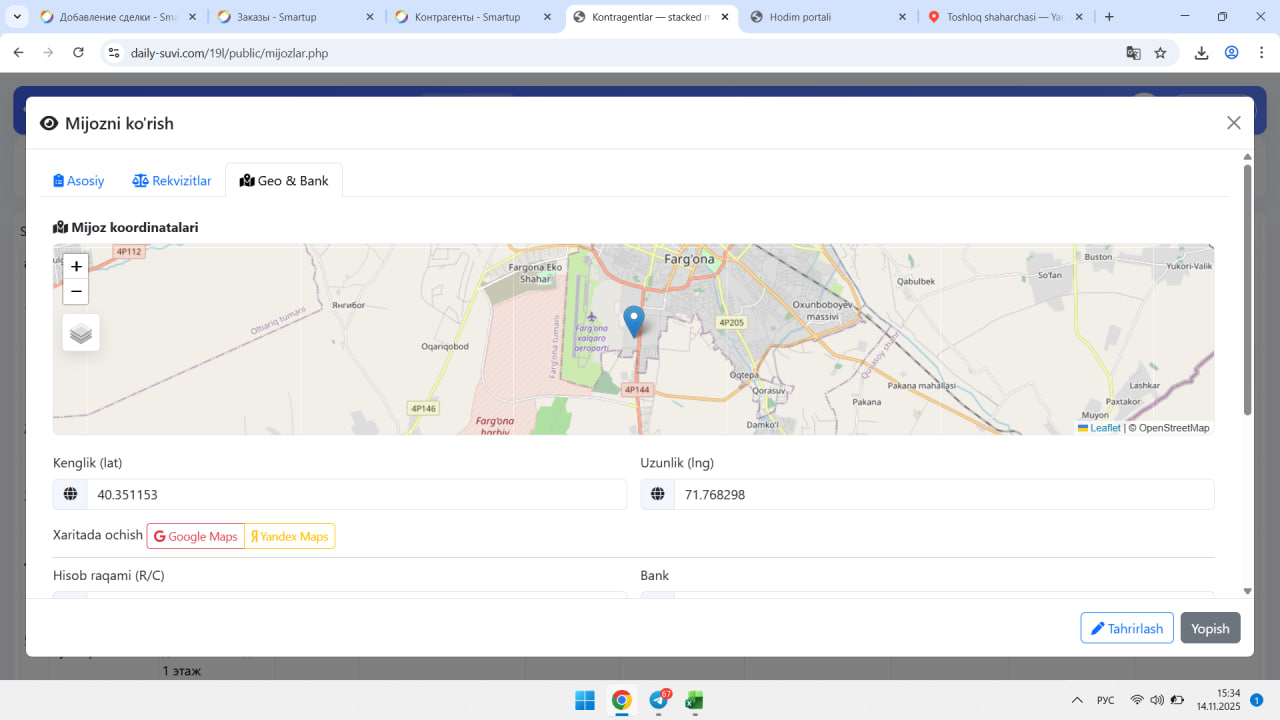Open location in Yandex Maps
This screenshot has width=1280, height=720.
(x=290, y=537)
